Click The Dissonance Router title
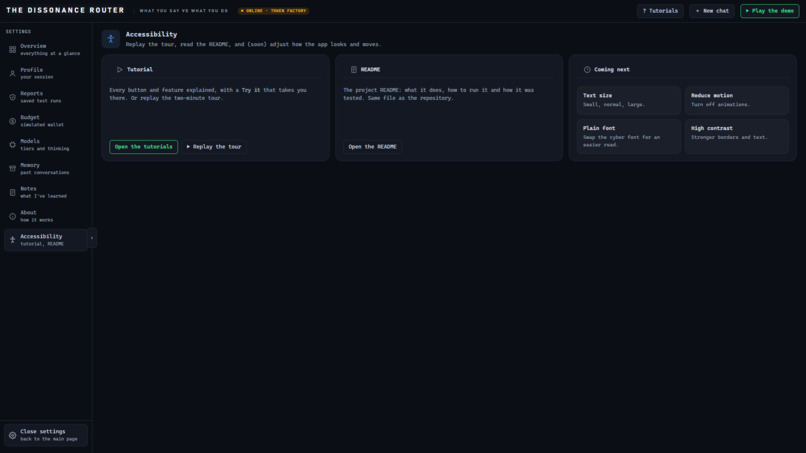 (x=65, y=10)
